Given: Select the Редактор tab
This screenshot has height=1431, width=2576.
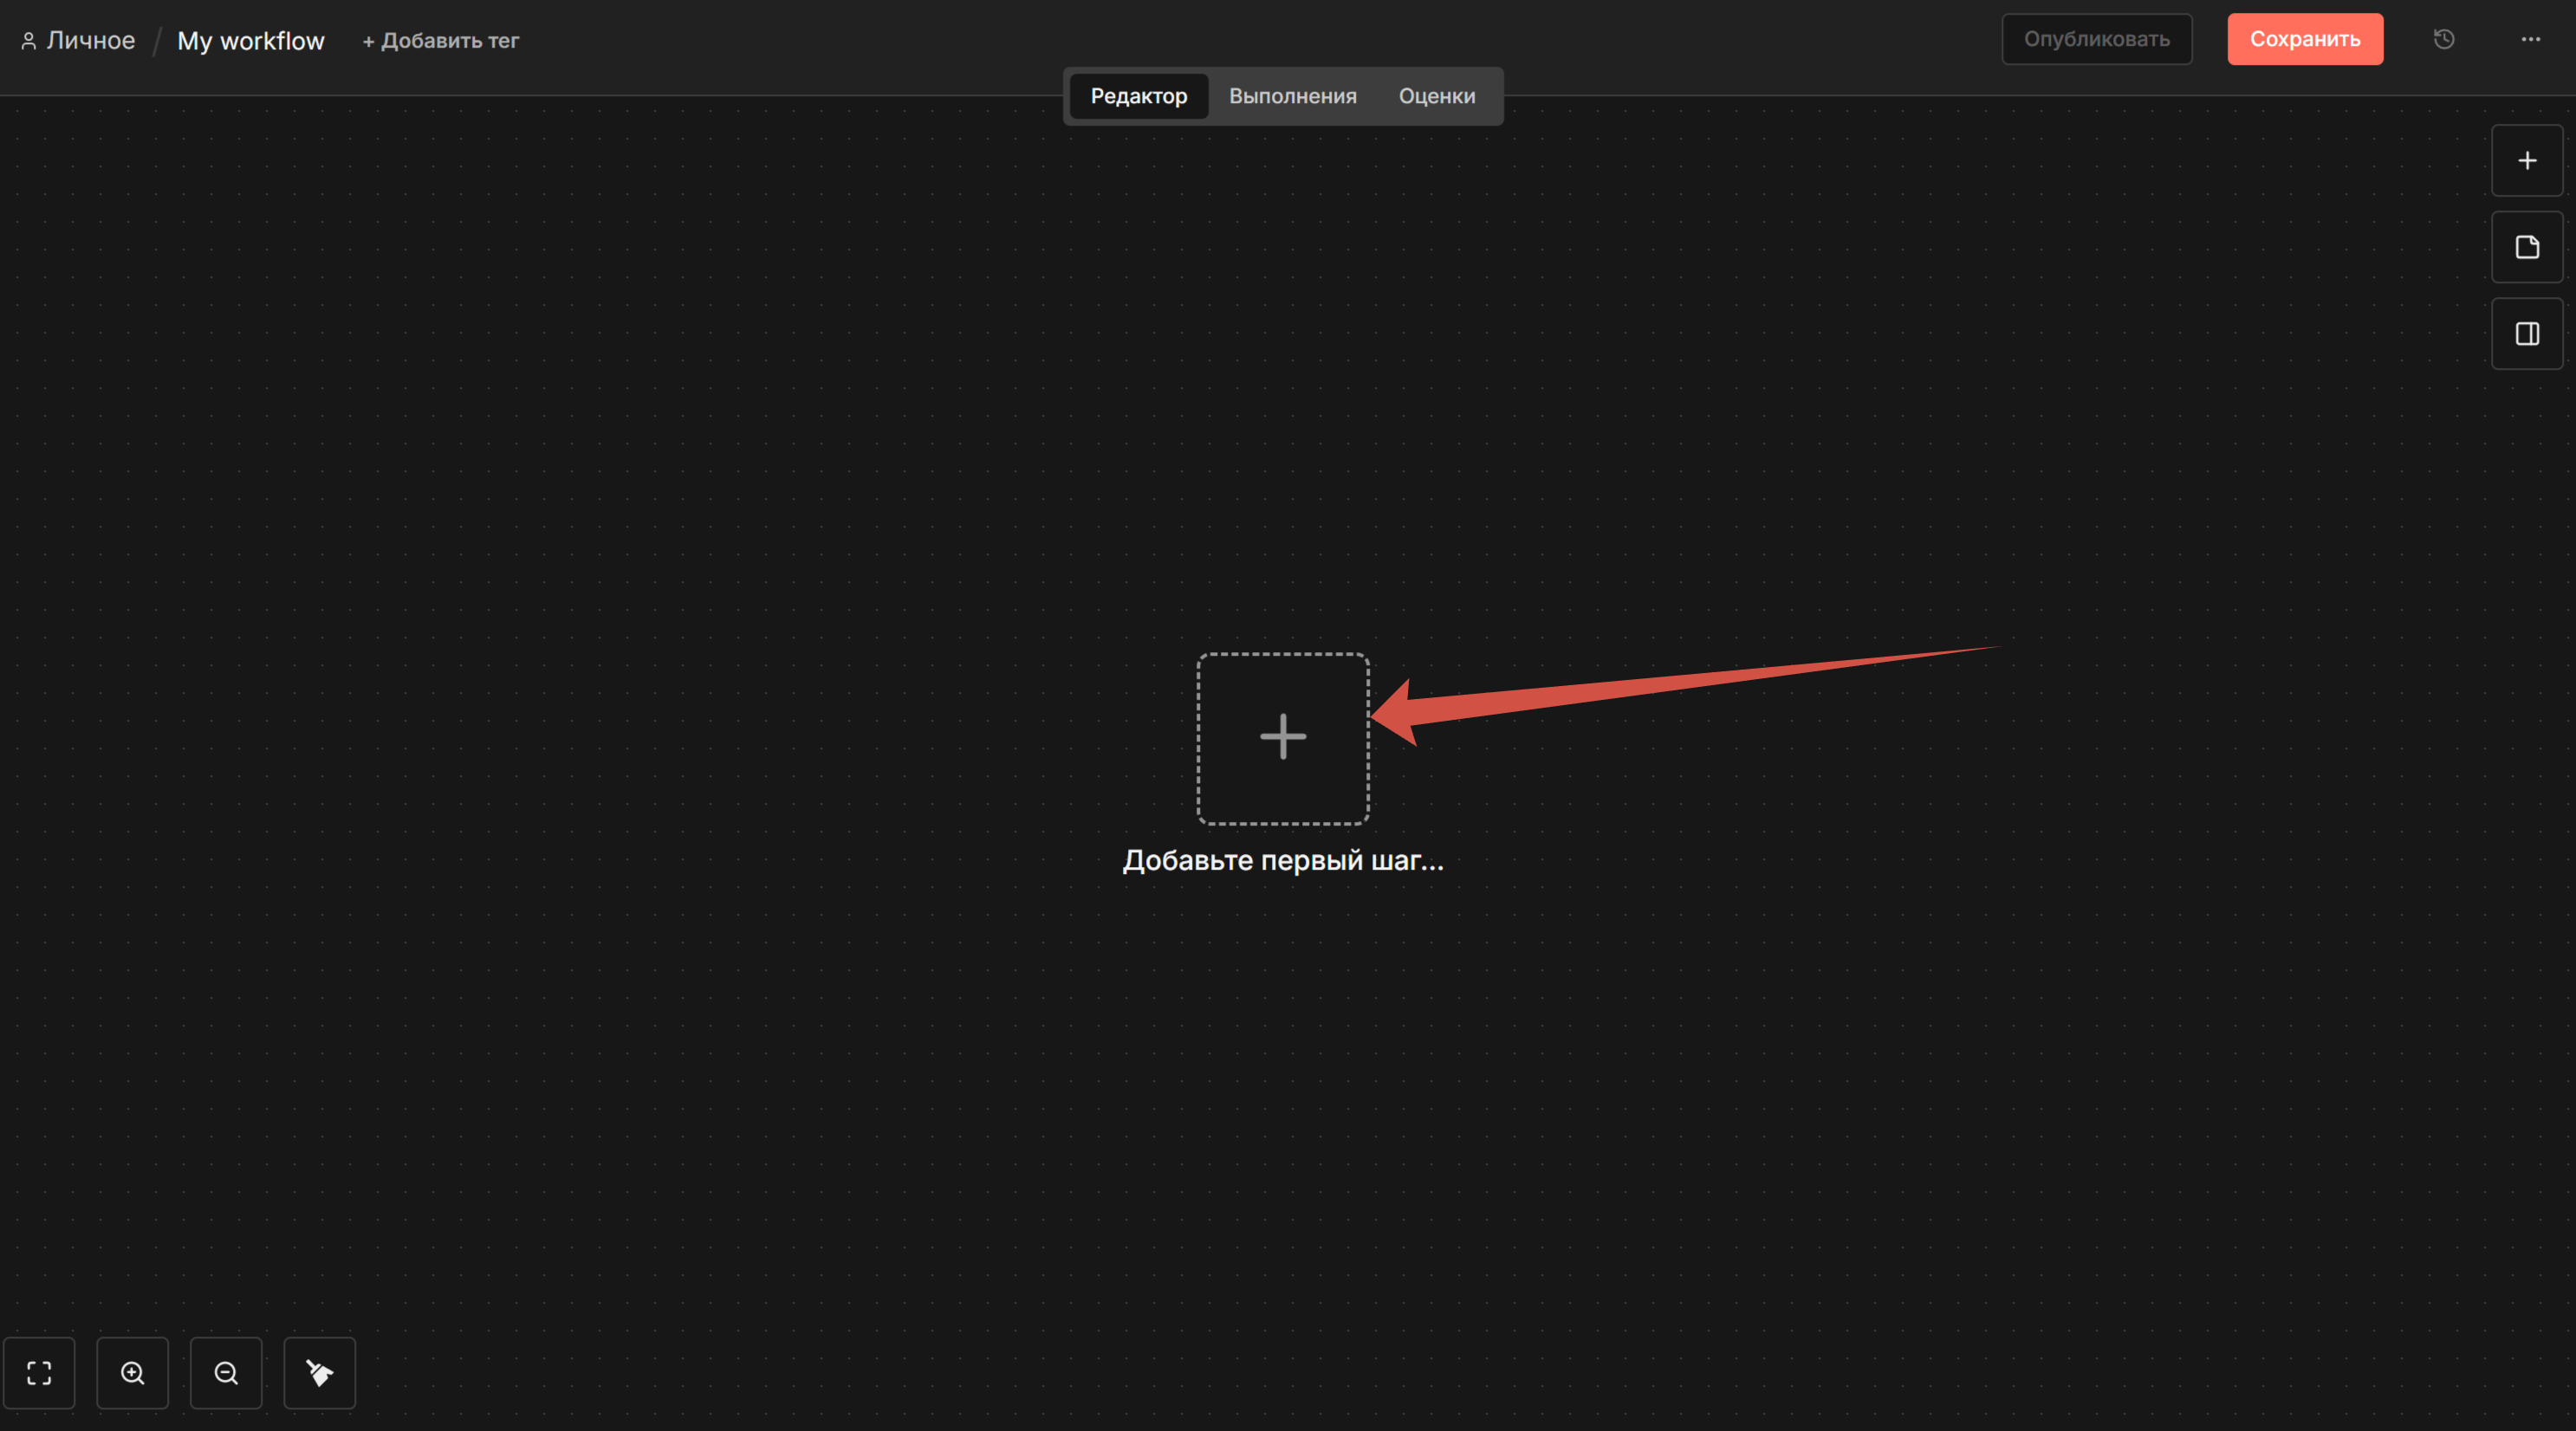Looking at the screenshot, I should click(1138, 96).
